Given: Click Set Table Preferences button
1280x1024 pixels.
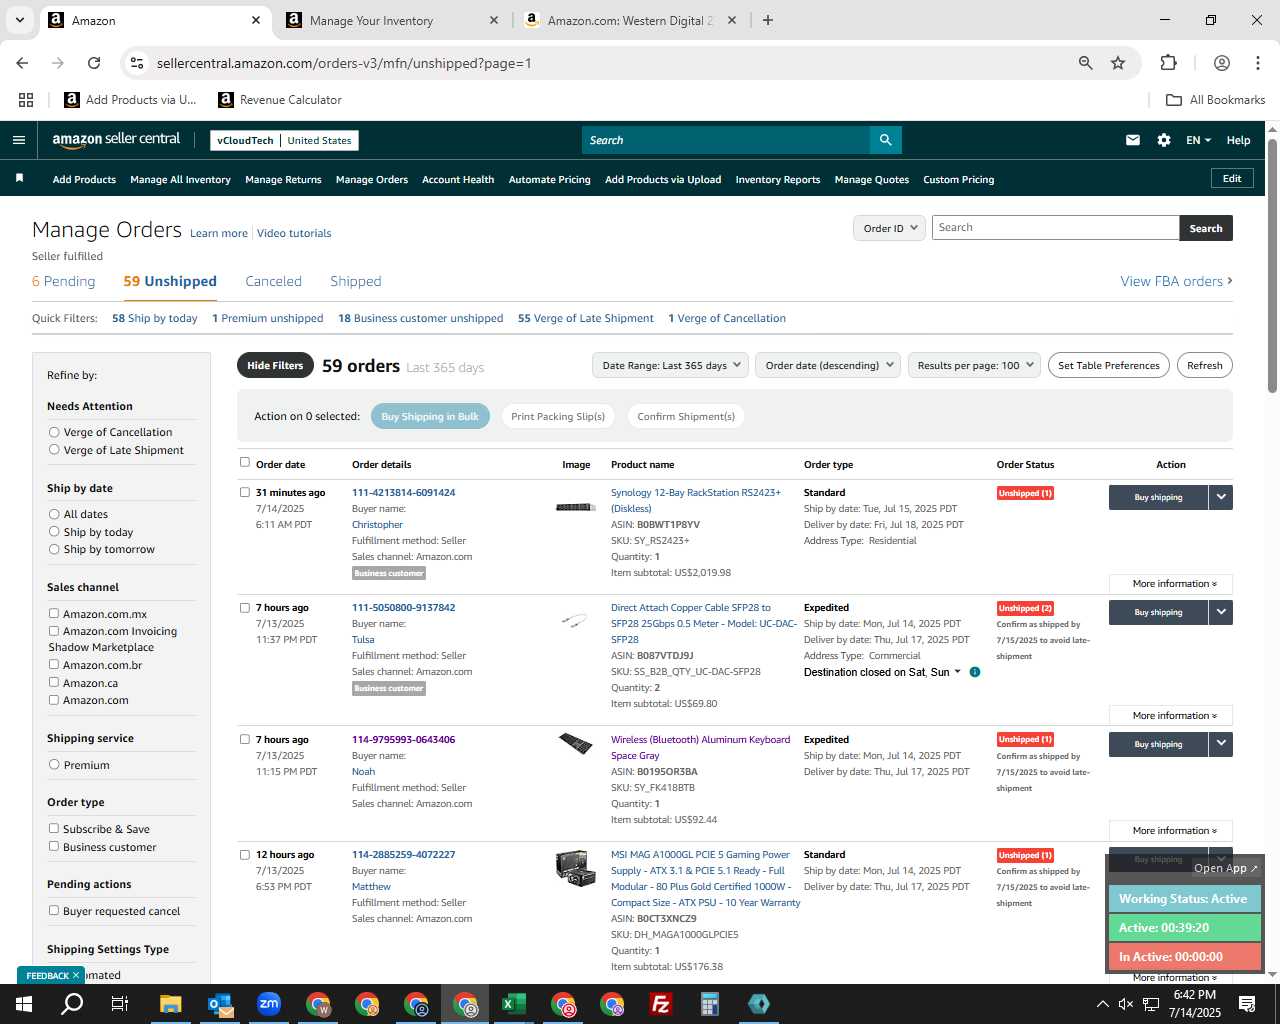Looking at the screenshot, I should click(1108, 365).
